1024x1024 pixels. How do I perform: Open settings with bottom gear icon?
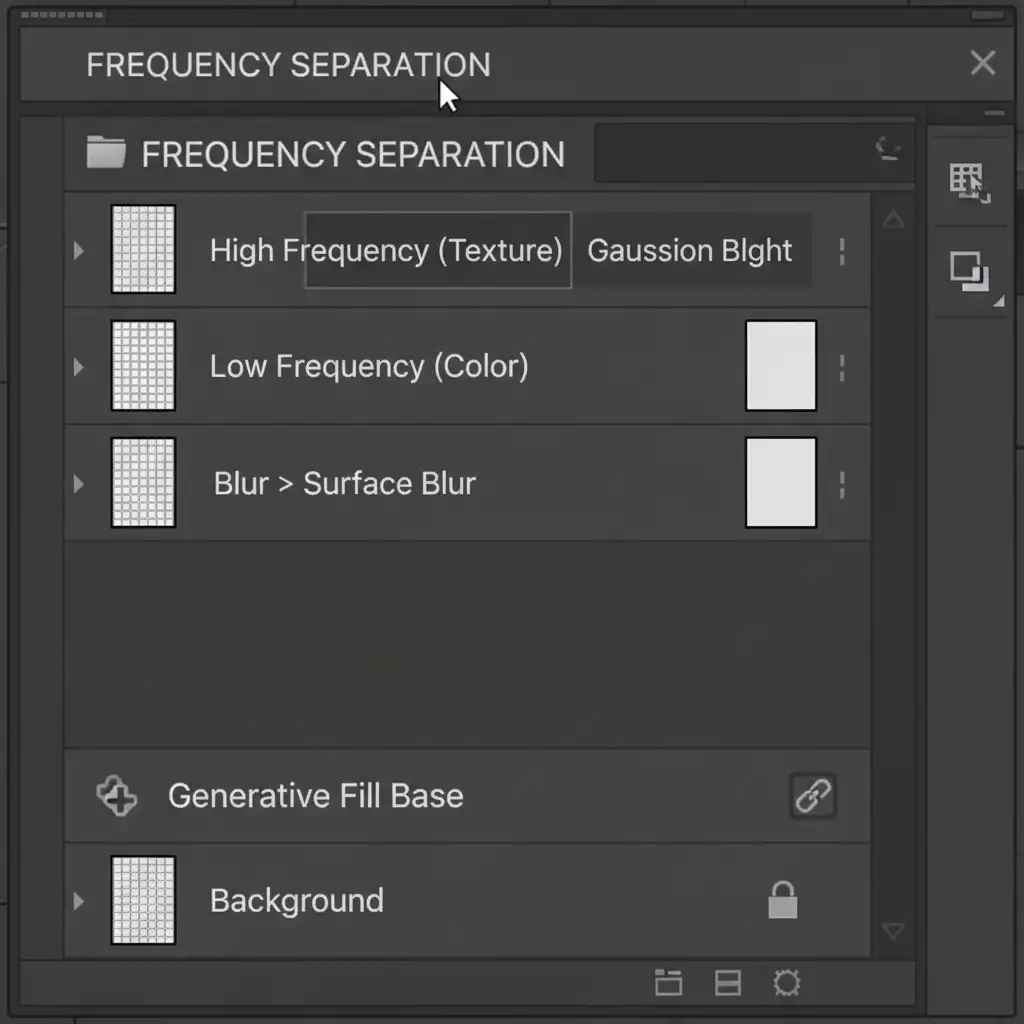point(787,984)
